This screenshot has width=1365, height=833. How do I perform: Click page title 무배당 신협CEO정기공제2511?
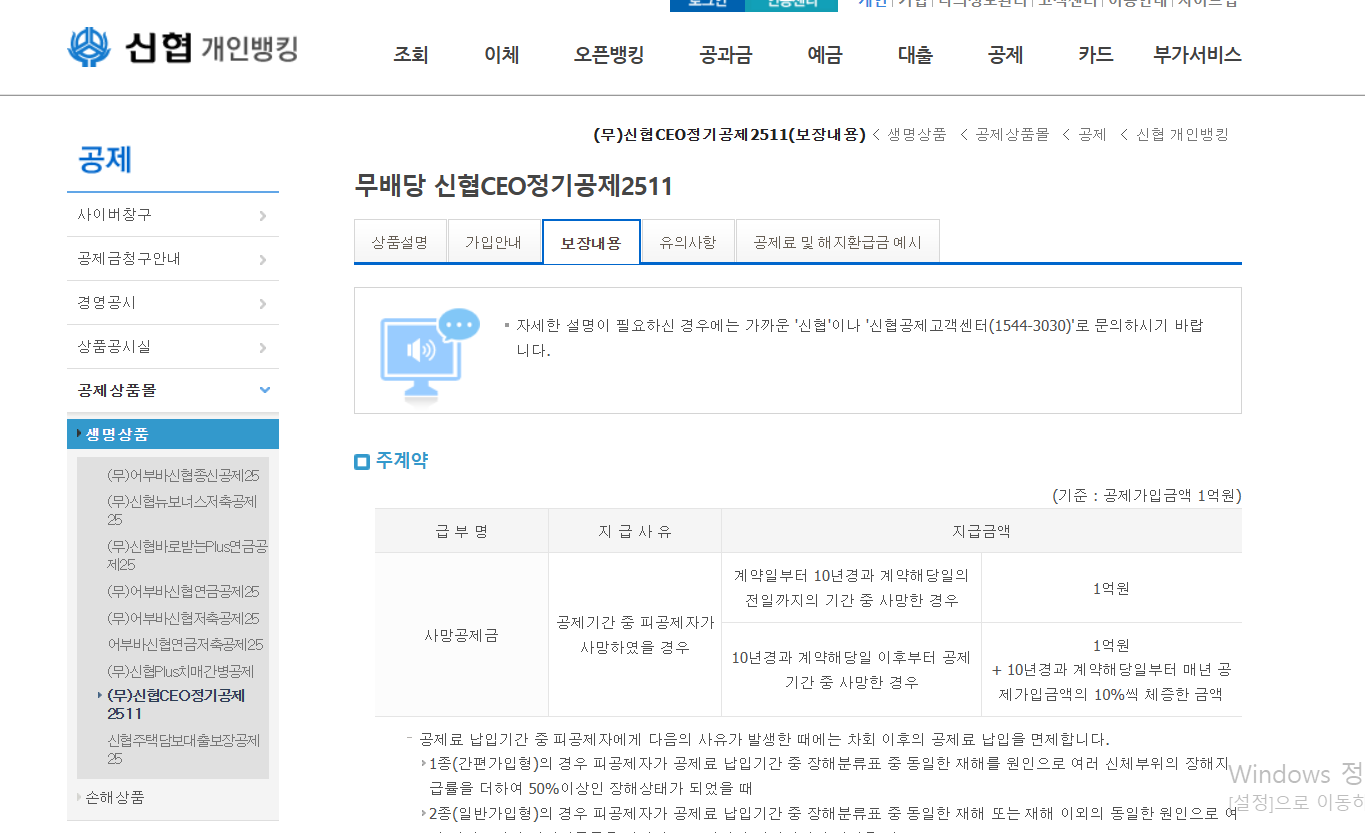(514, 185)
